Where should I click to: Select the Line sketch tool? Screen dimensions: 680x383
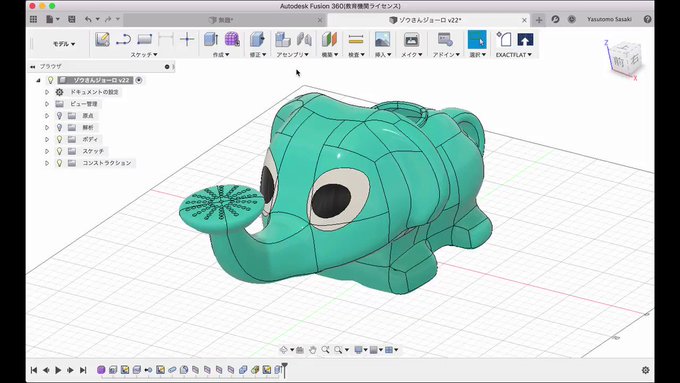(x=123, y=39)
